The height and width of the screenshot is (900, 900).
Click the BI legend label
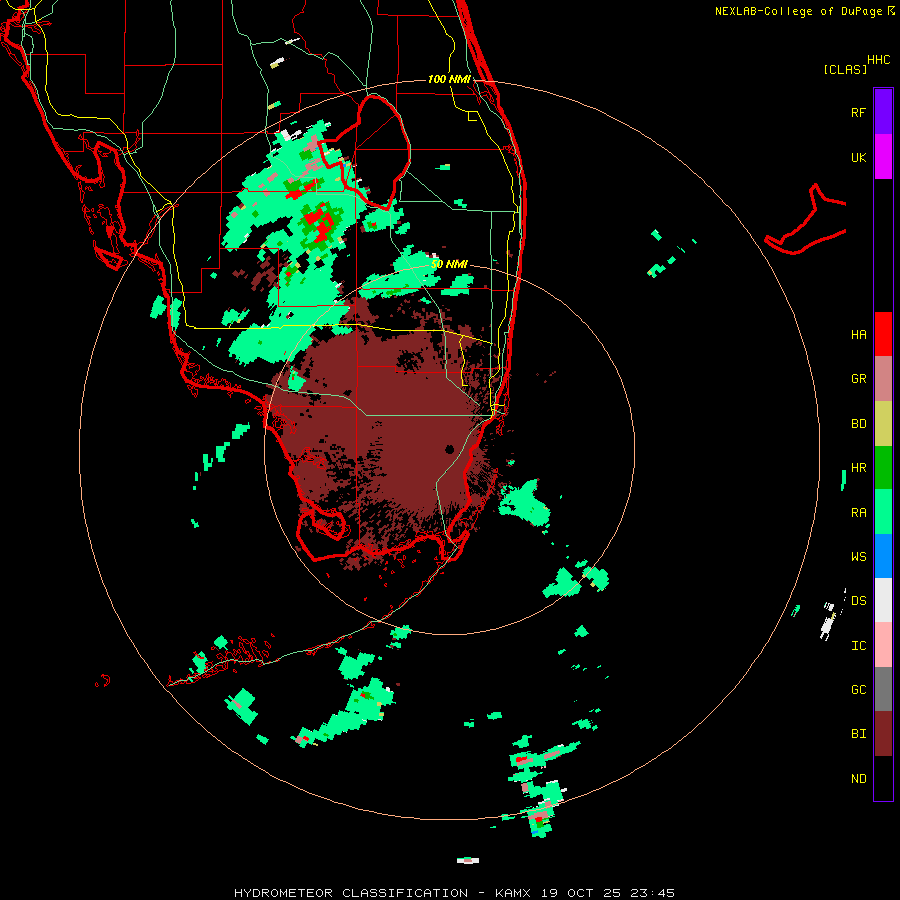click(858, 734)
